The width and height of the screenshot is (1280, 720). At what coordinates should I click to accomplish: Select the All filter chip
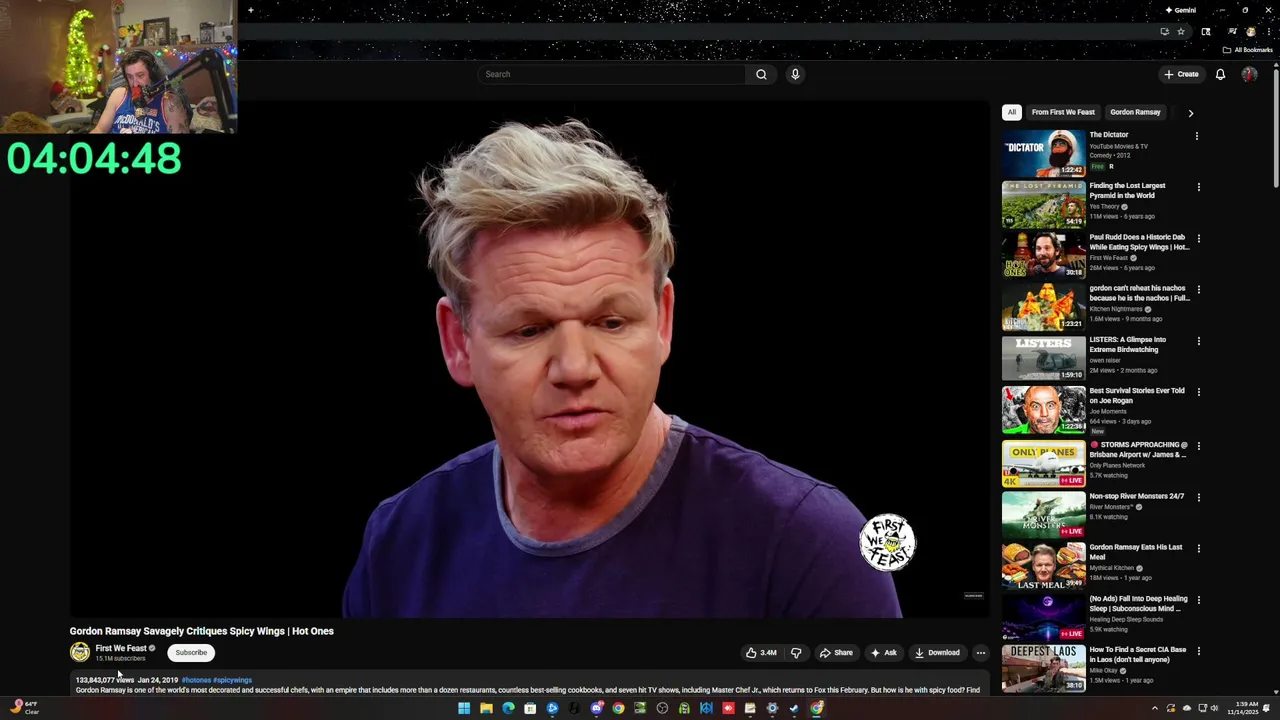1012,112
